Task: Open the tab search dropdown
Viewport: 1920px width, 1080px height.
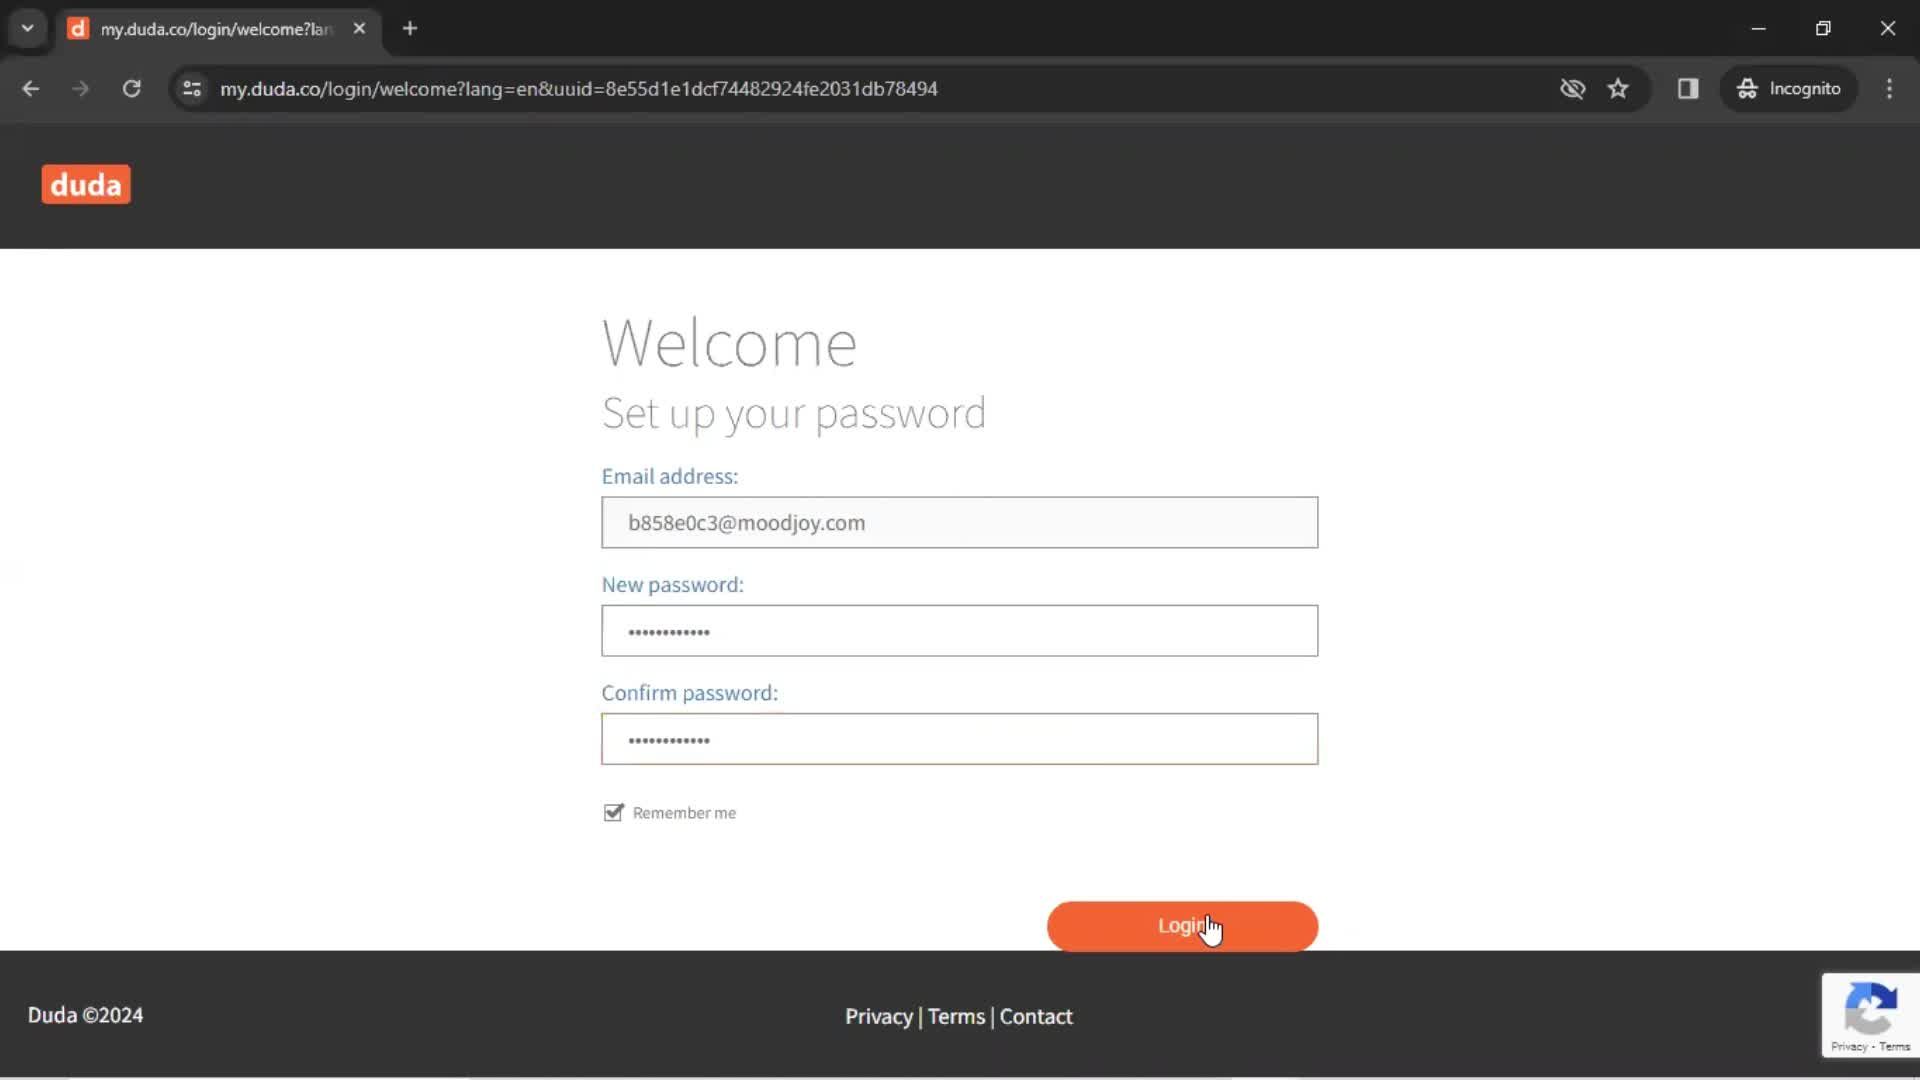Action: coord(28,28)
